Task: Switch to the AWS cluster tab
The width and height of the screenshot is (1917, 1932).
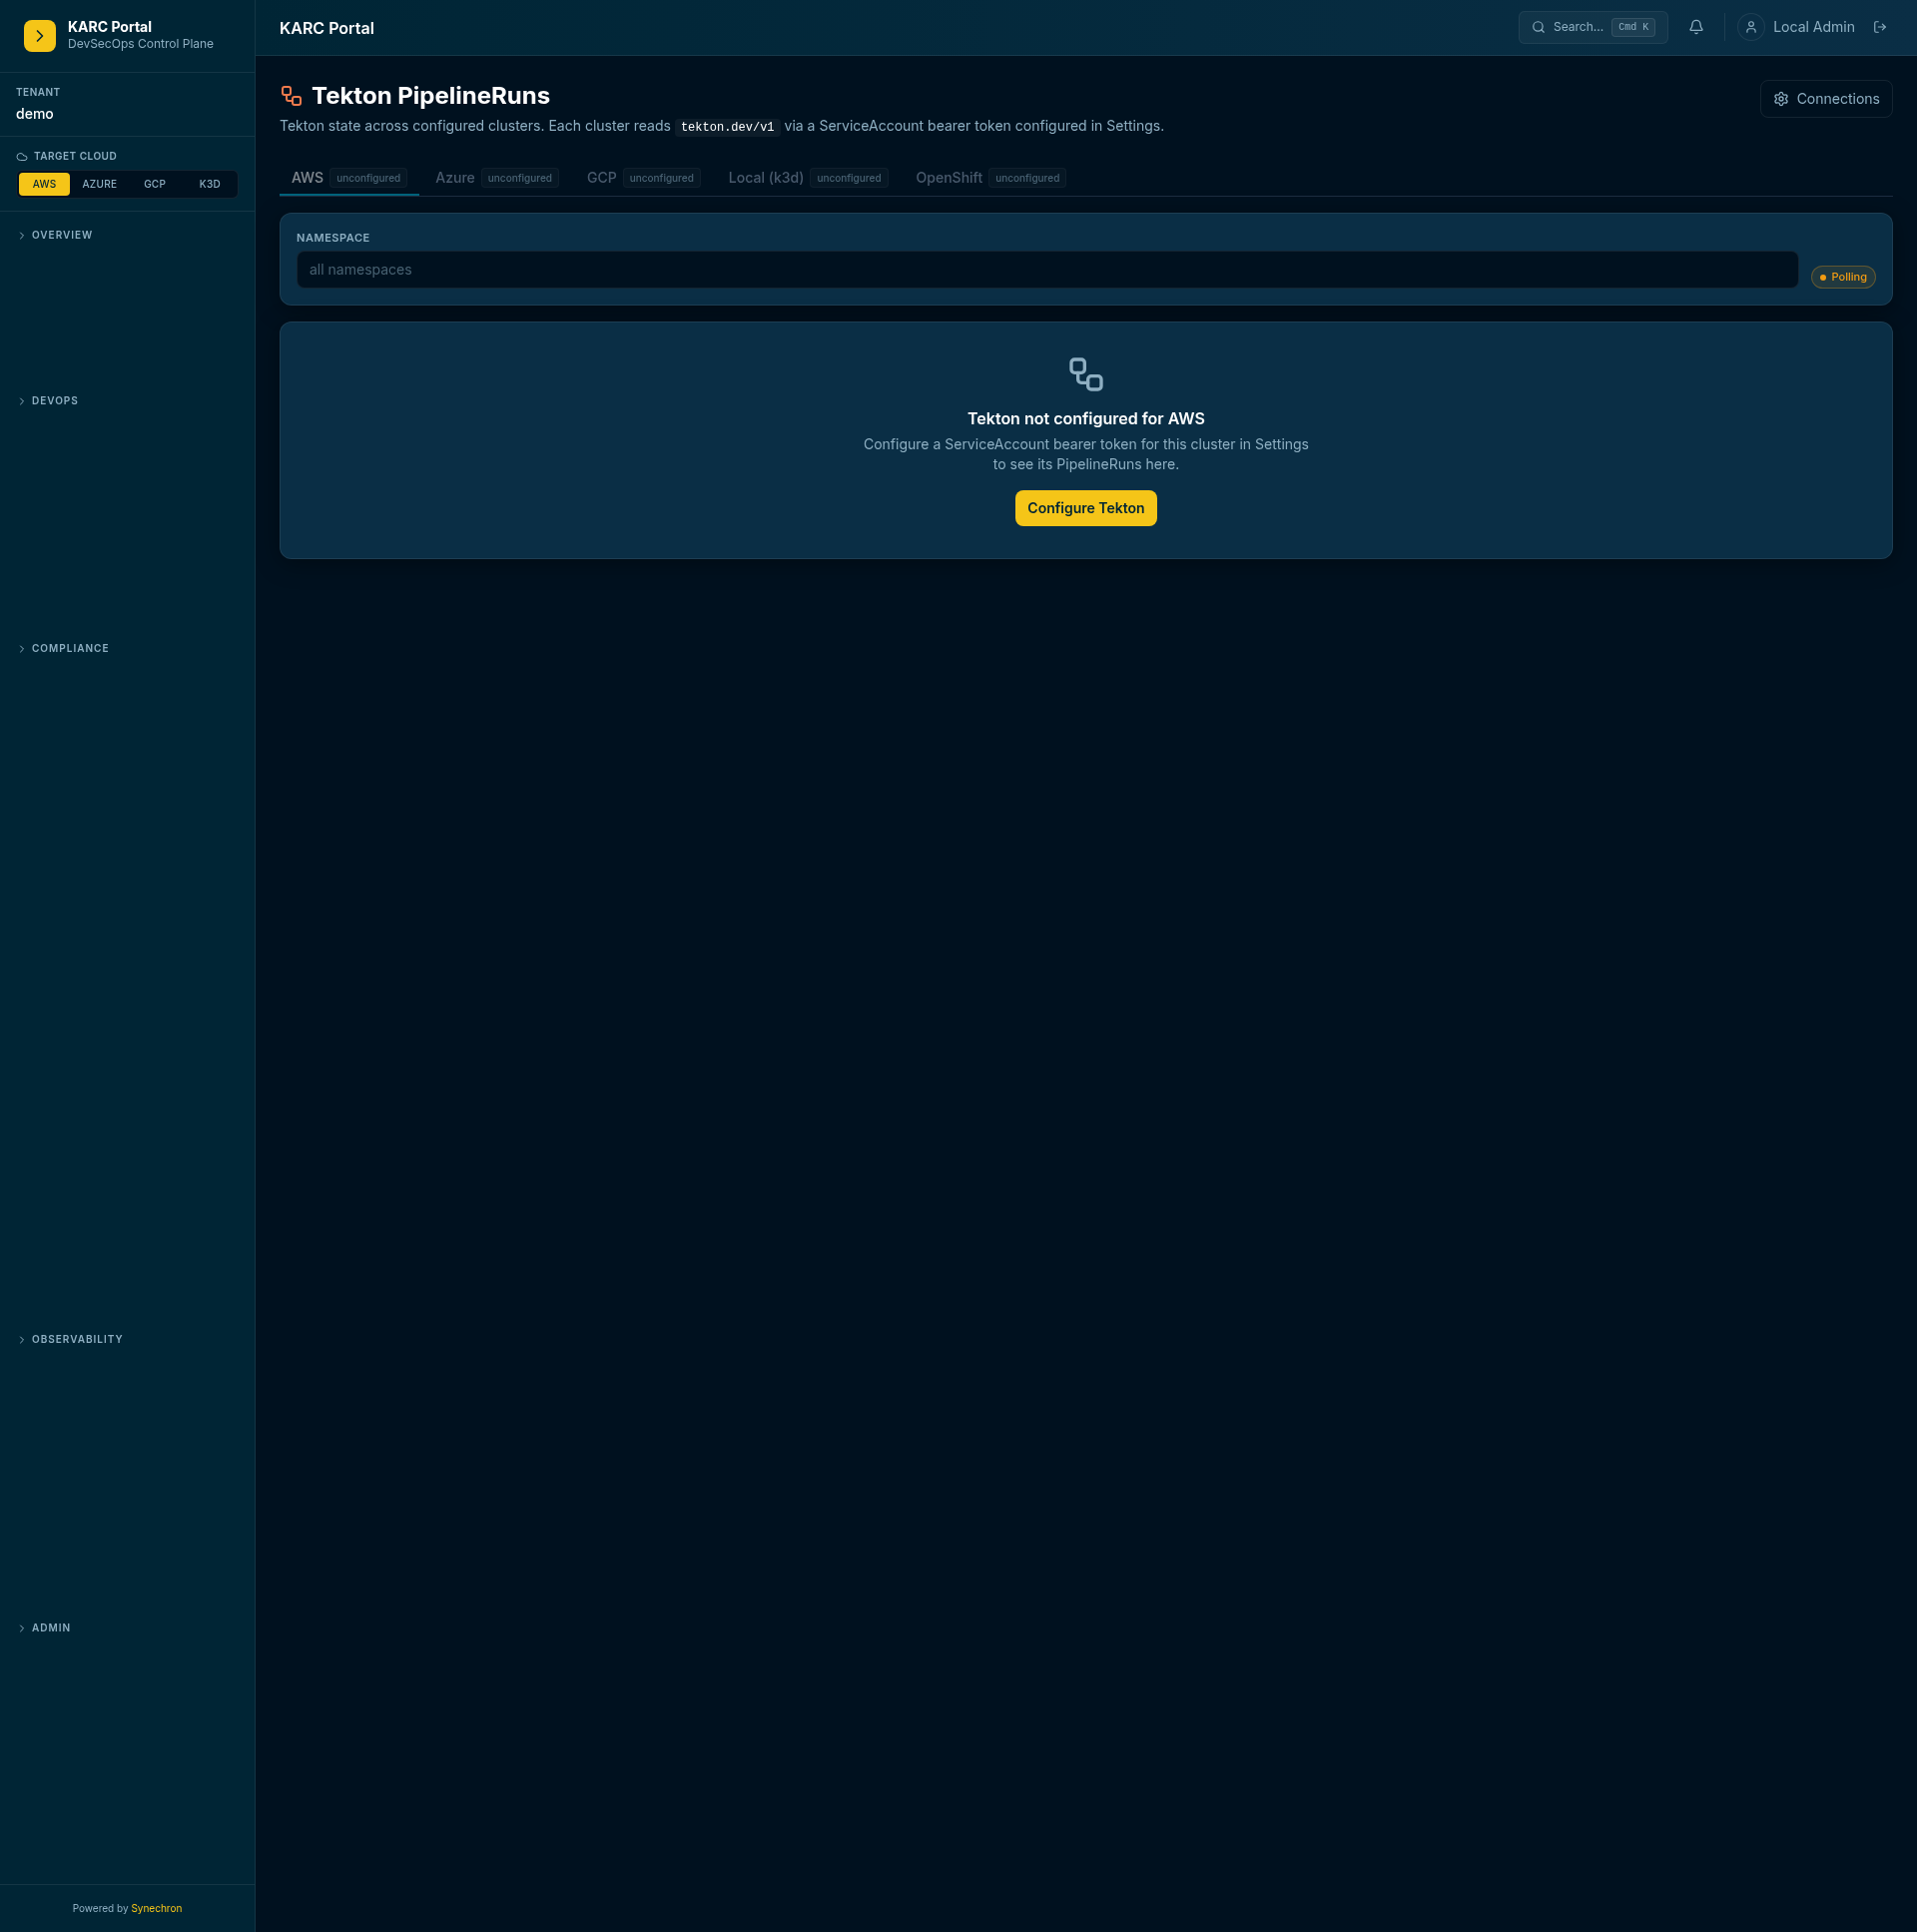Action: click(x=349, y=178)
